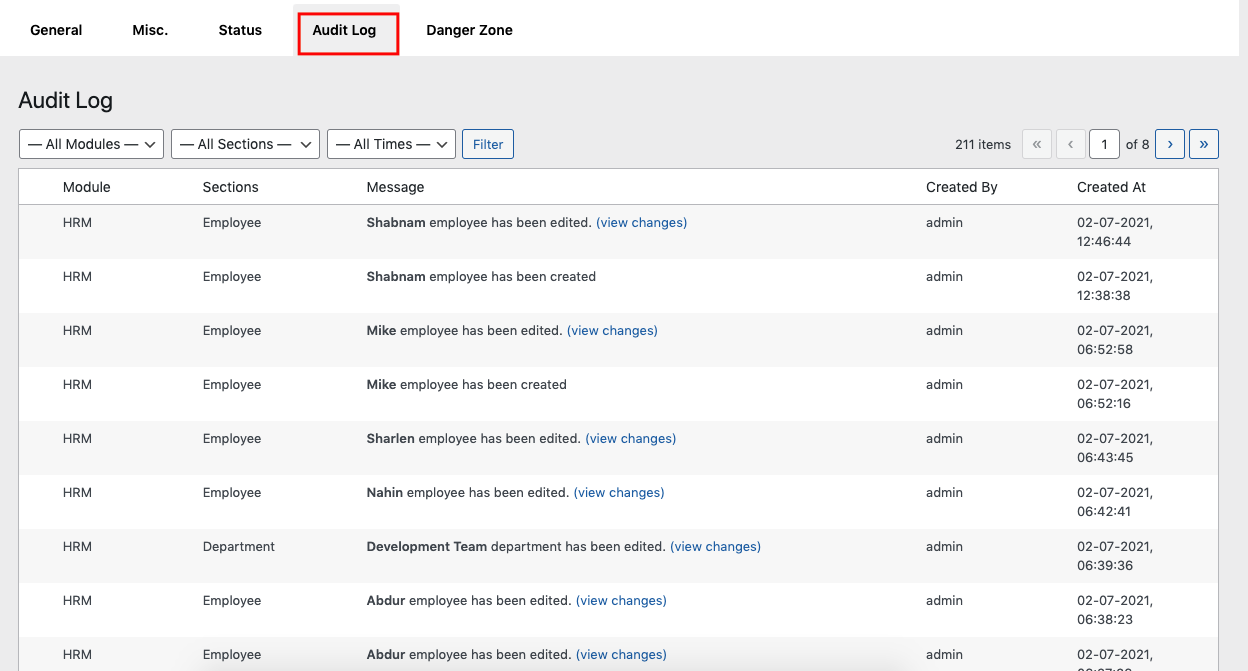View changes for Nahin employee edit

619,493
